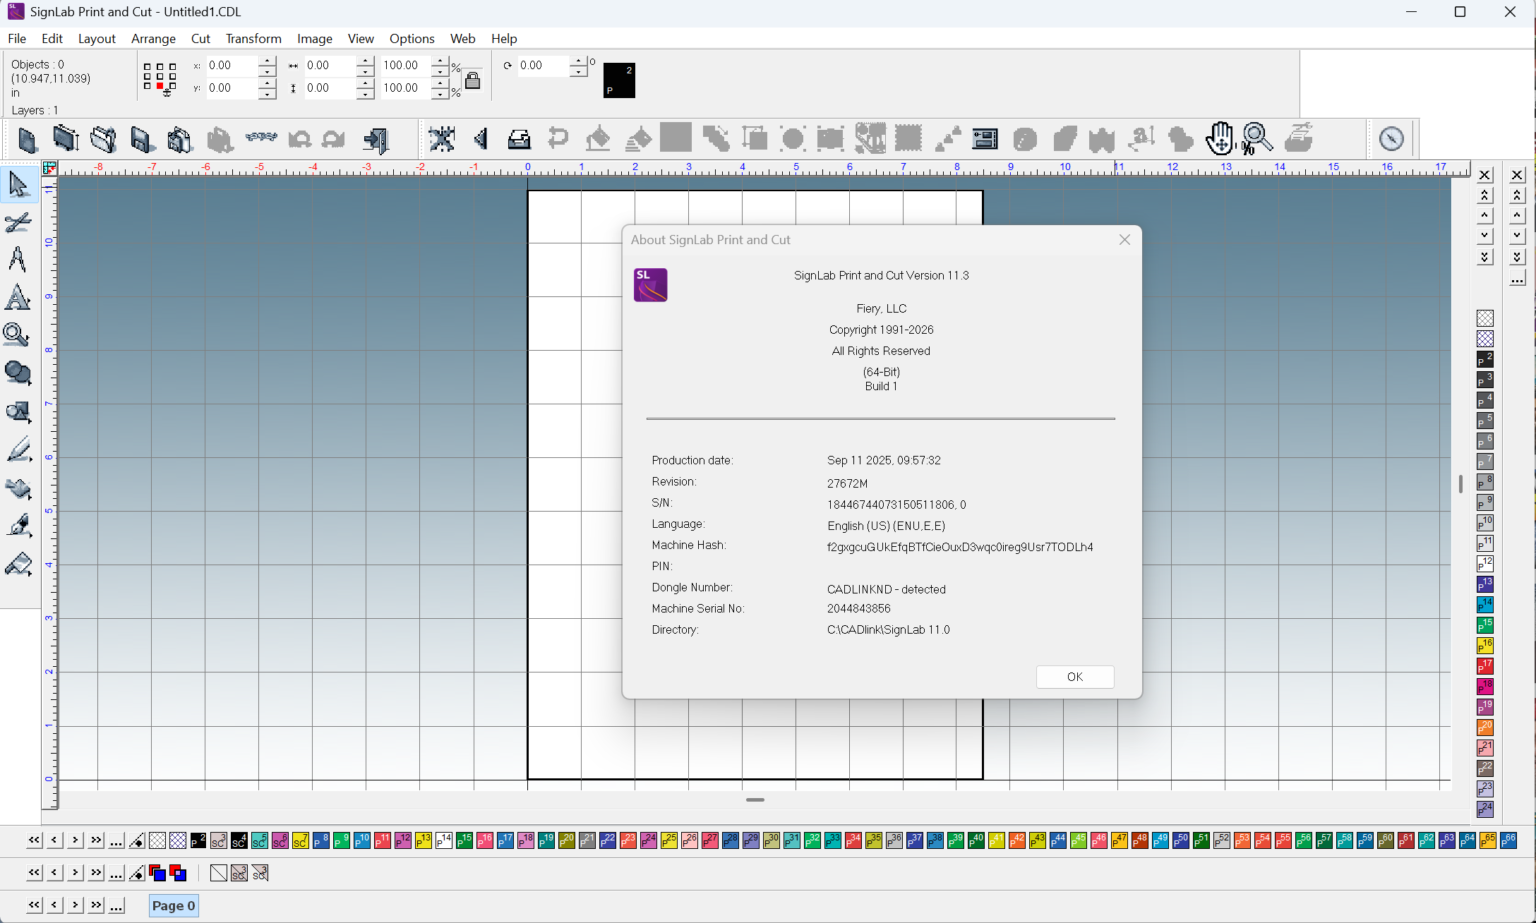
Task: Click the compass icon on toolbar
Action: tap(1391, 139)
